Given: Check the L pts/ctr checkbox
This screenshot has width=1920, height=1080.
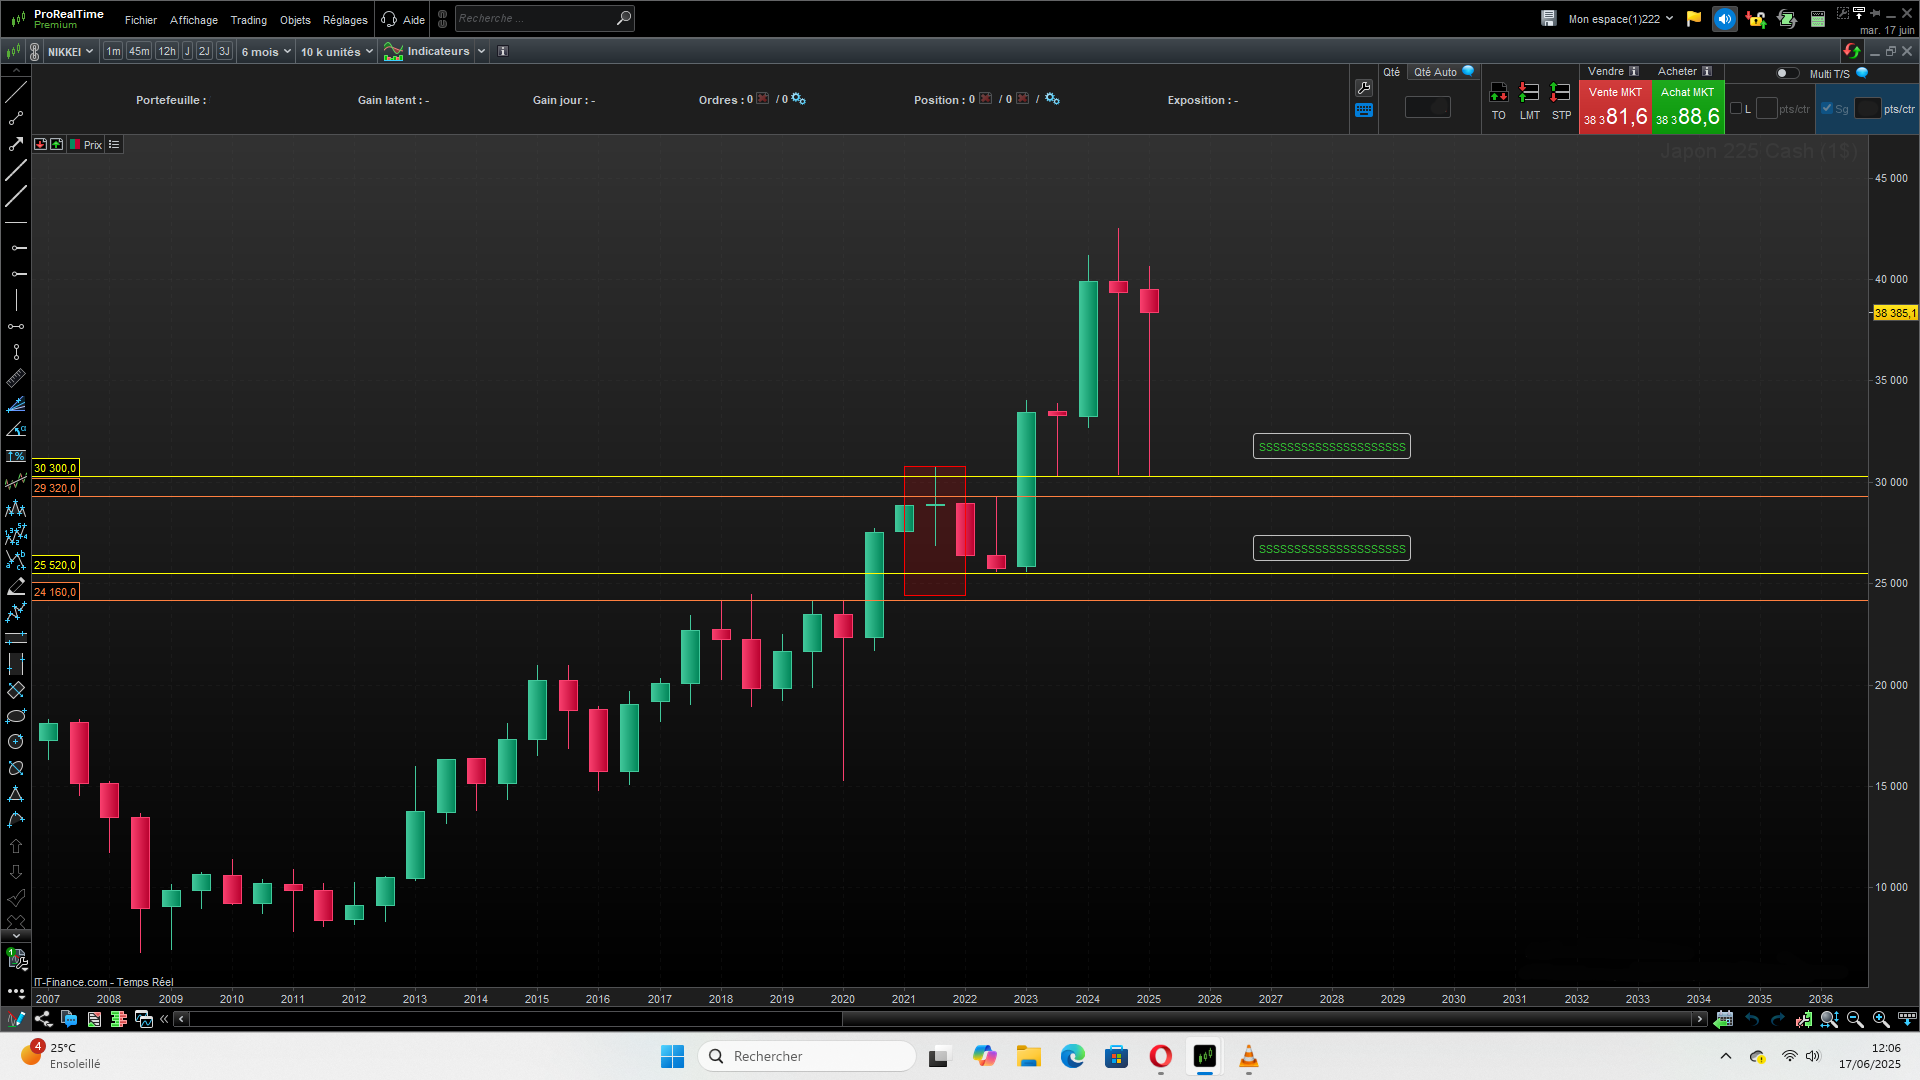Looking at the screenshot, I should click(1736, 109).
